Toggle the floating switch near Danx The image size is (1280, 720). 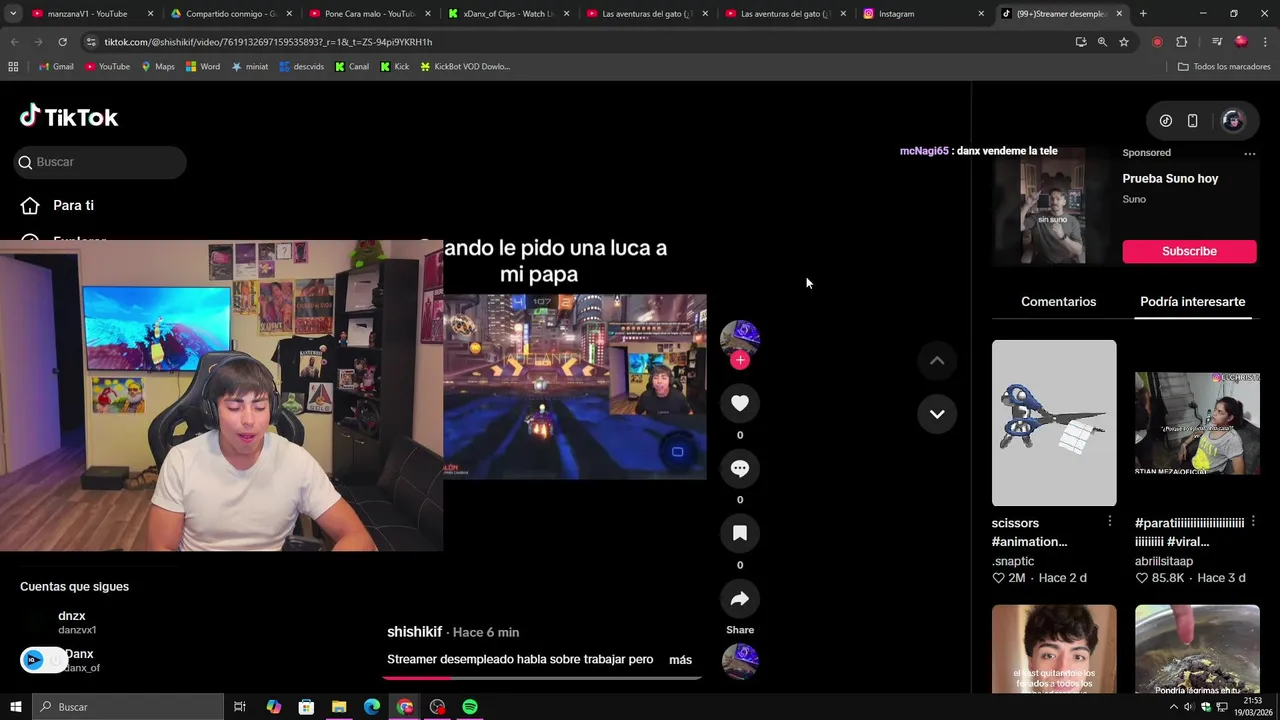click(43, 660)
